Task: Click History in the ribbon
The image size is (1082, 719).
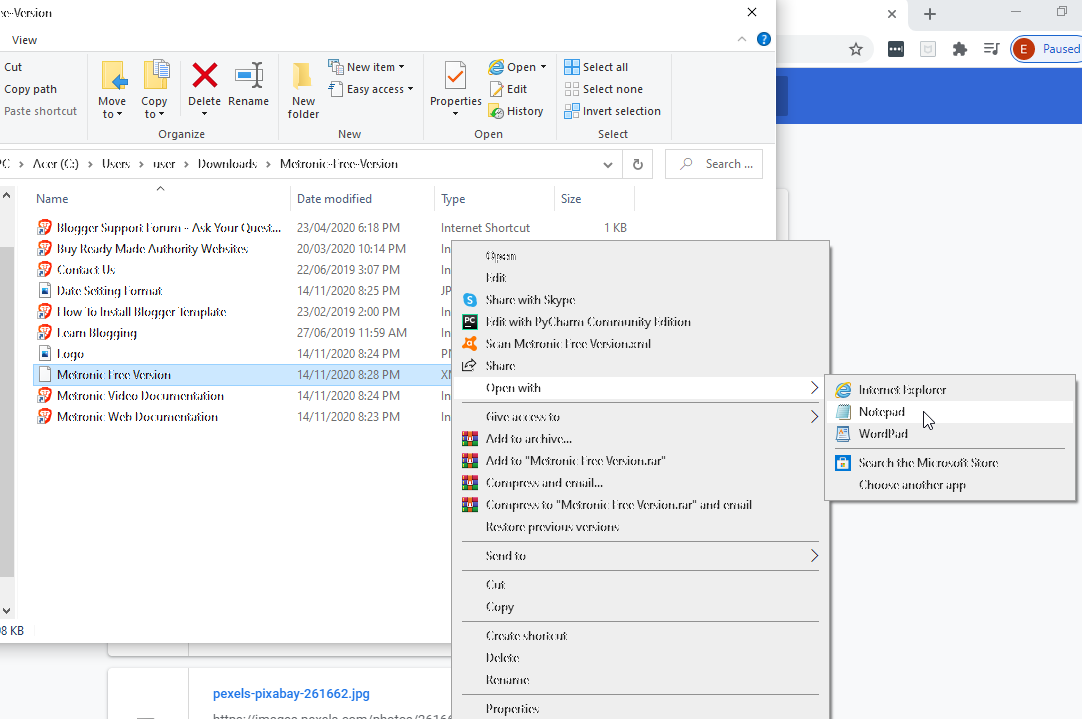Action: tap(516, 111)
